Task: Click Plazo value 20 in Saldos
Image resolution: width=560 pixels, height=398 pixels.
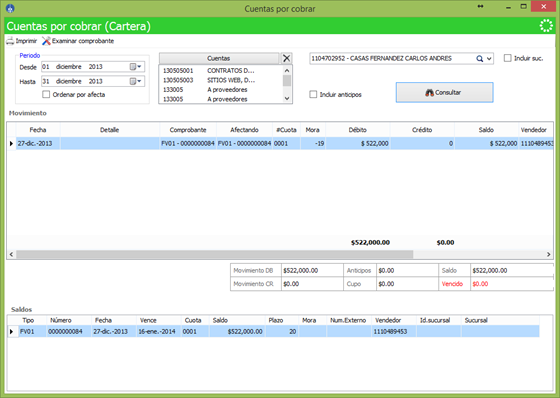Action: 282,332
